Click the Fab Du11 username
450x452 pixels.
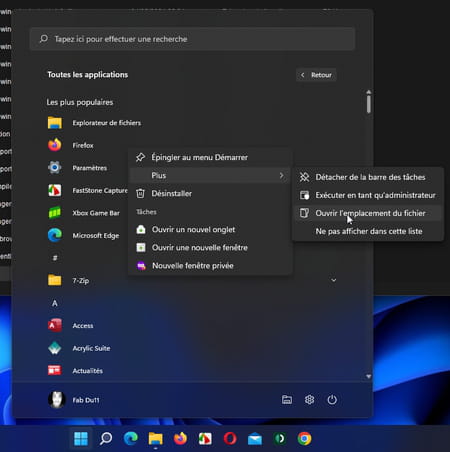coord(86,400)
